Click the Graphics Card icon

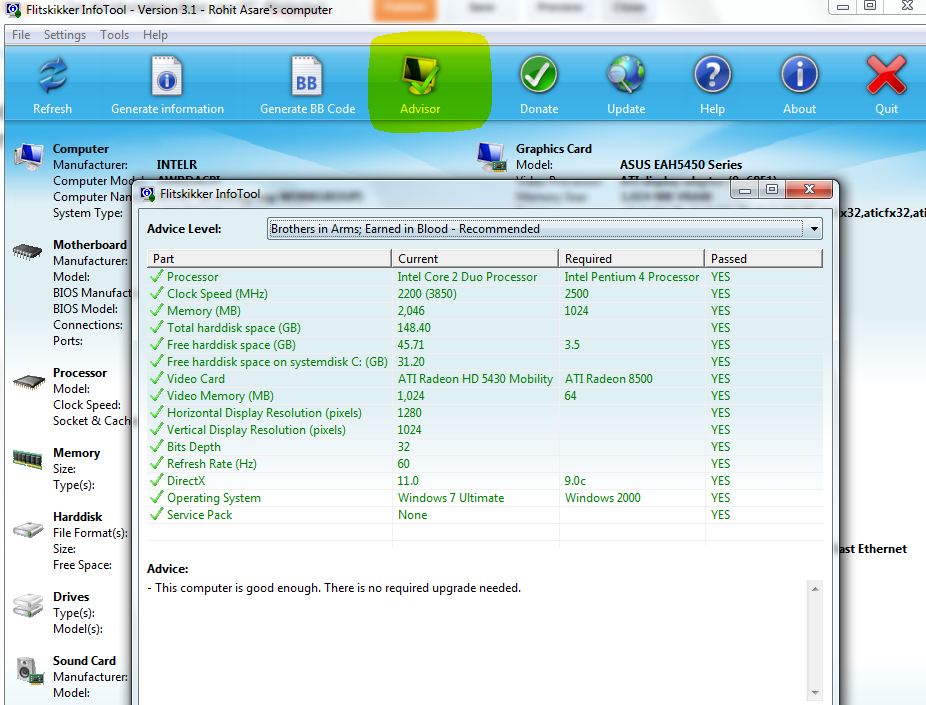[x=491, y=157]
